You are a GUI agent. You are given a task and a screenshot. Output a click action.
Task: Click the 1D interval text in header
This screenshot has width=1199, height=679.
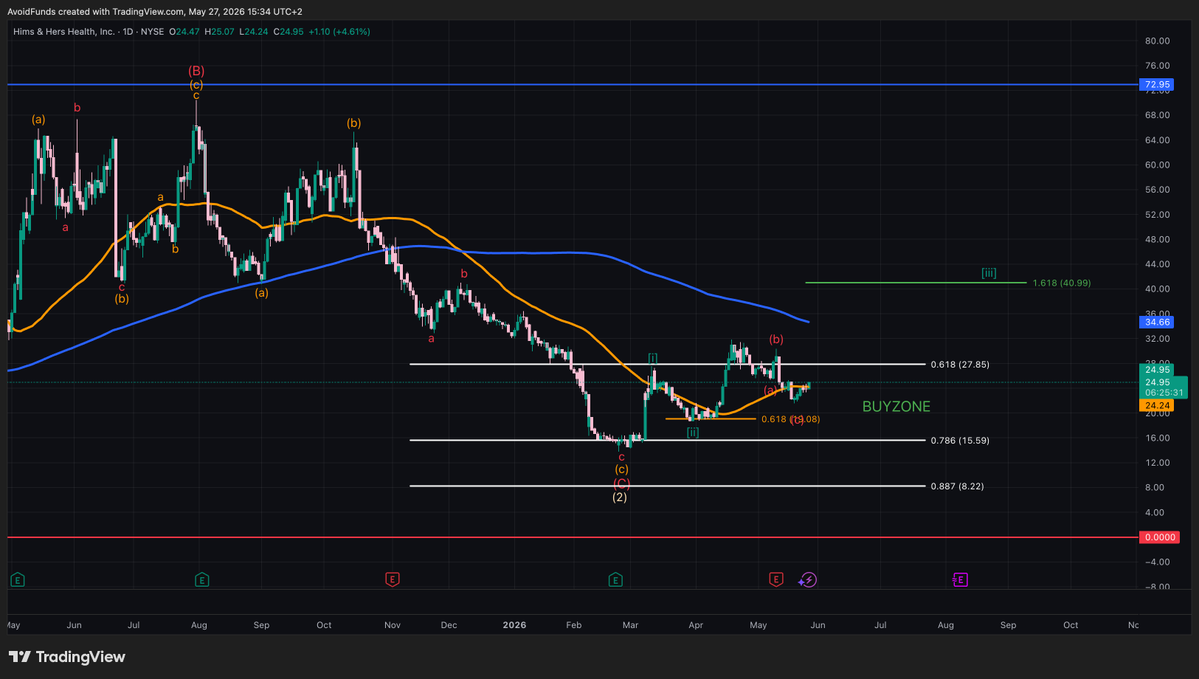pos(128,31)
